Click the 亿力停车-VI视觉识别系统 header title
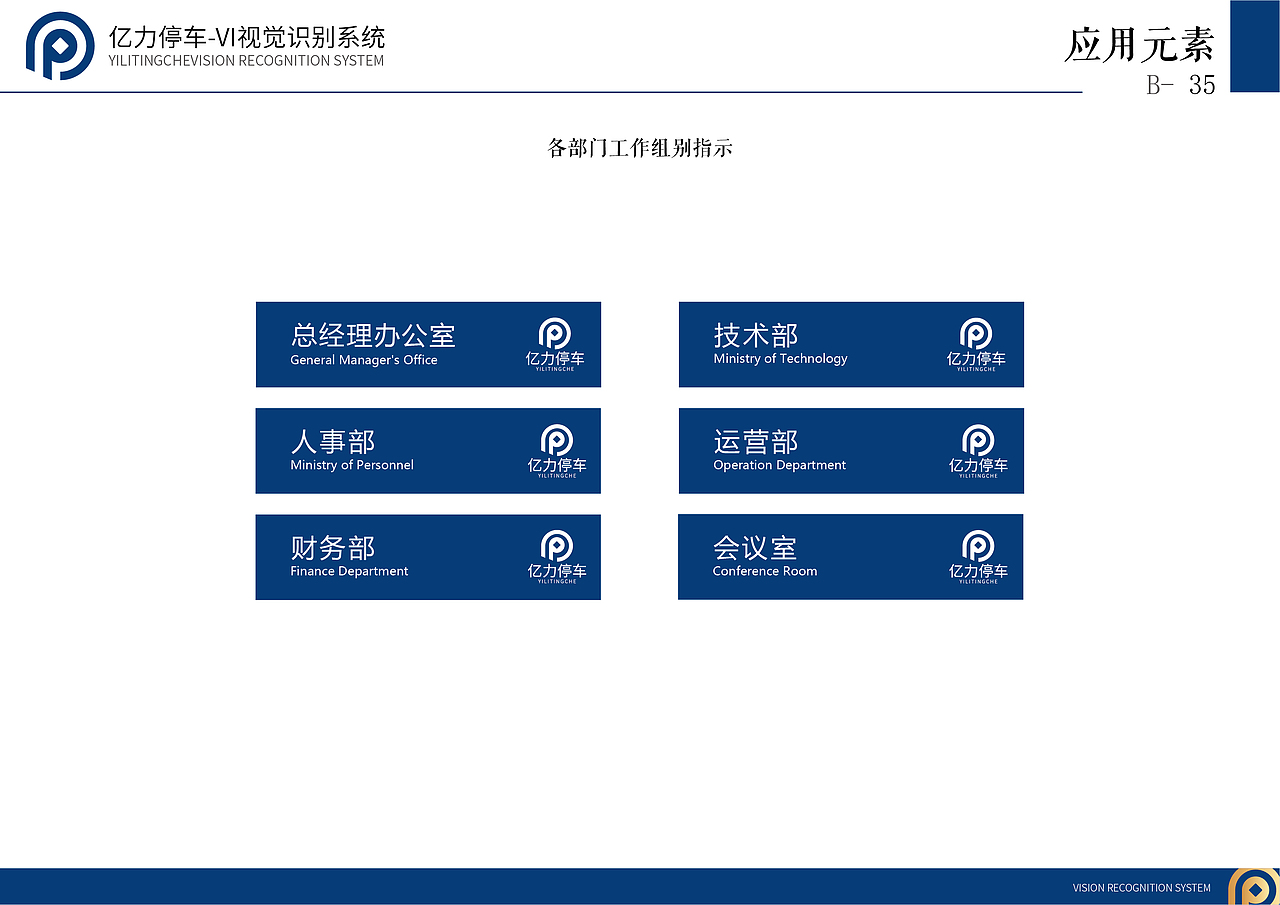Image resolution: width=1280 pixels, height=905 pixels. click(x=246, y=38)
